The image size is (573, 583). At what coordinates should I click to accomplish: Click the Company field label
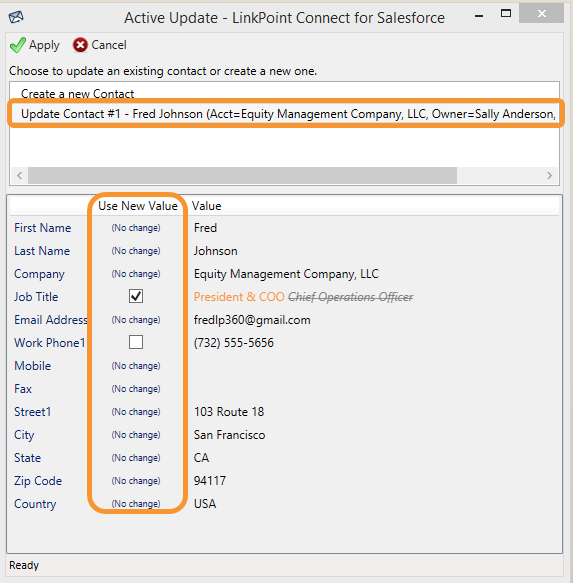coord(39,274)
